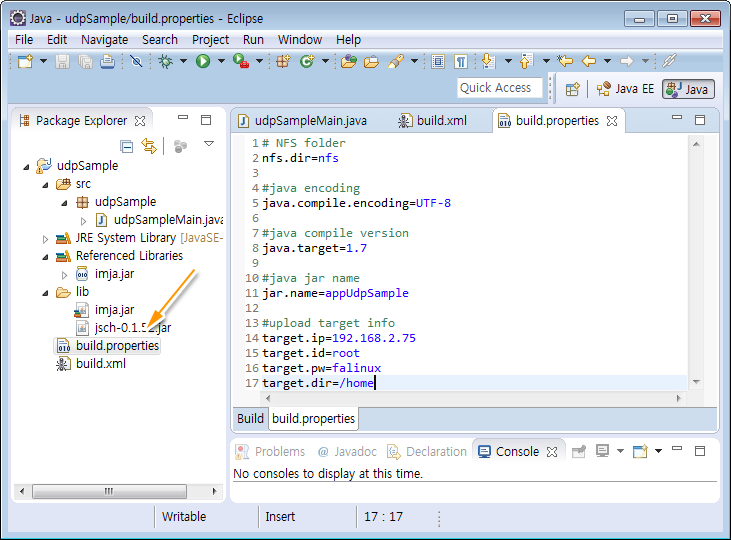Switch to the Java EE perspective
Viewport: 731px width, 540px height.
625,89
